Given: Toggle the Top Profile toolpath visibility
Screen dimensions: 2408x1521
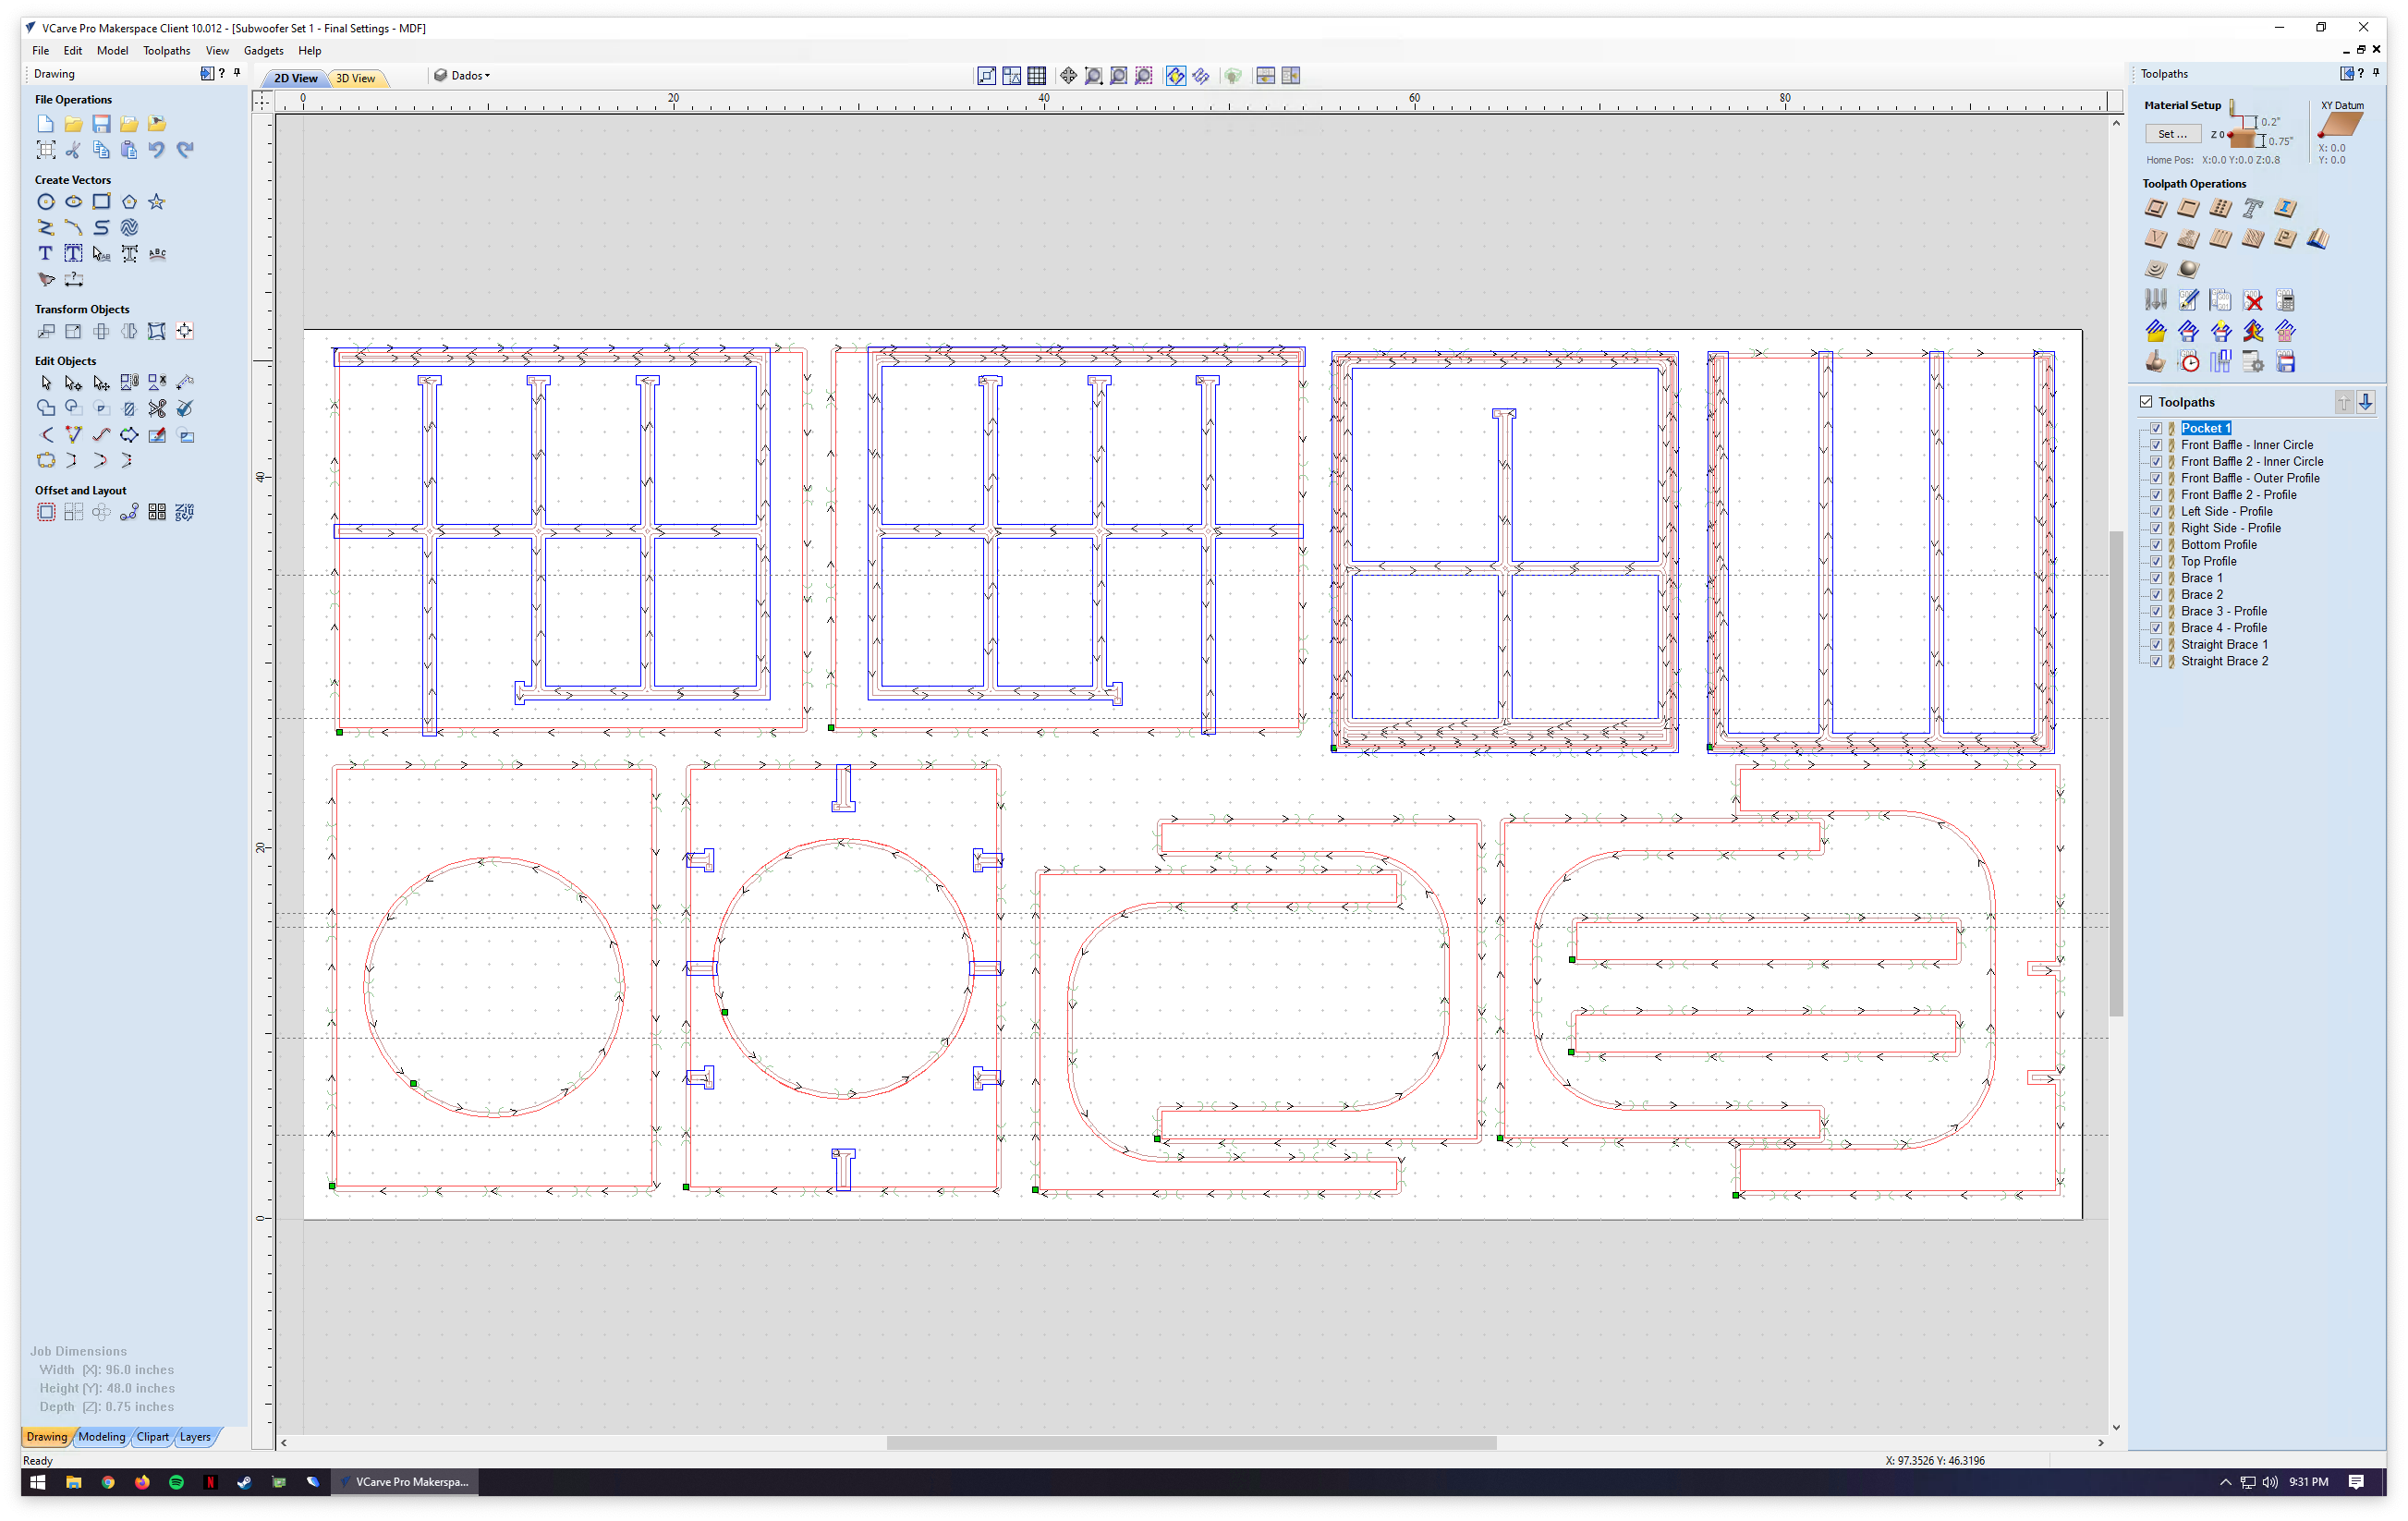Looking at the screenshot, I should pos(2156,562).
